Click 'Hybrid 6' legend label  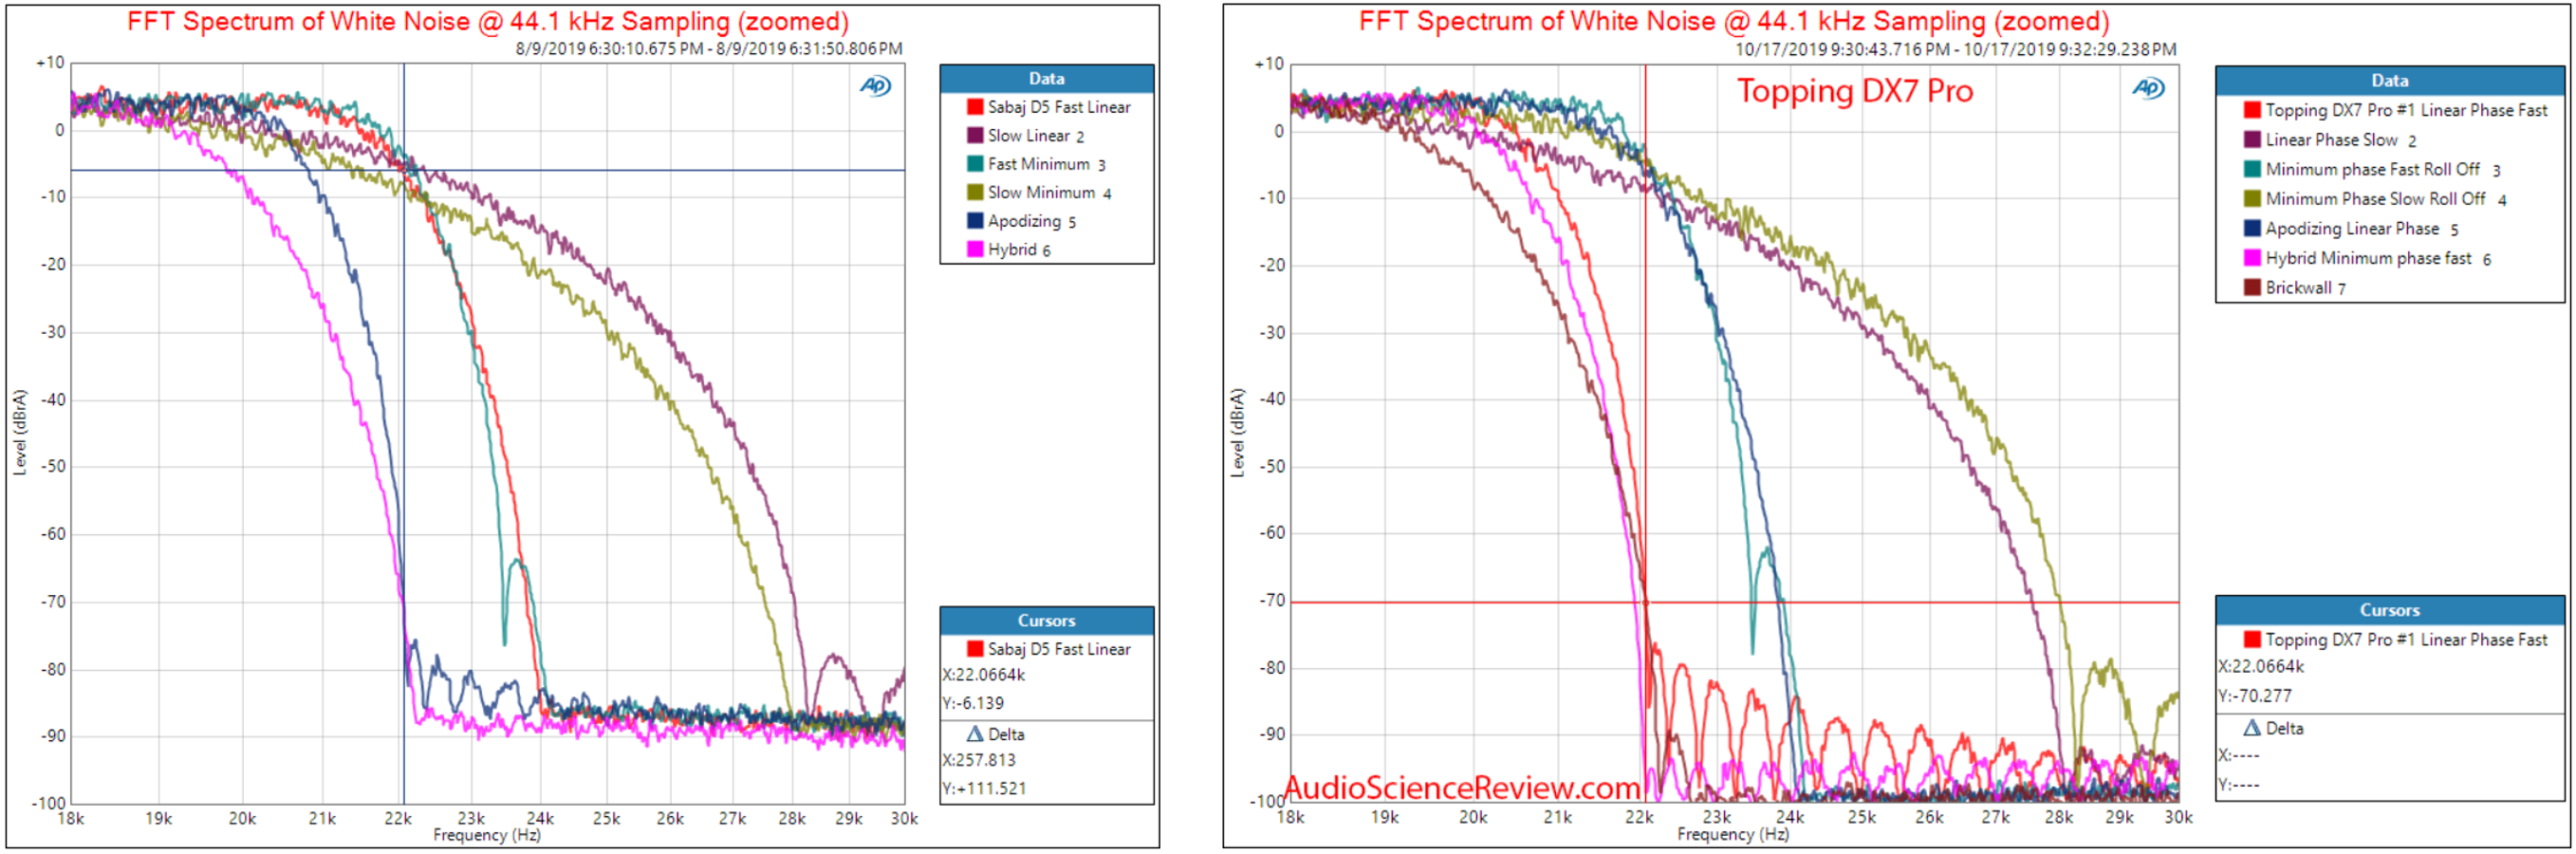point(1018,249)
